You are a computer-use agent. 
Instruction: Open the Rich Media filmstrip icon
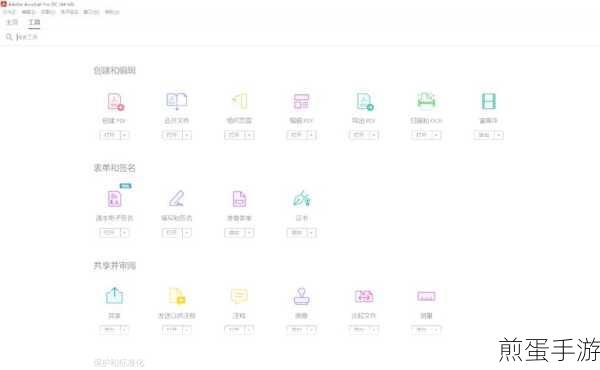(489, 101)
